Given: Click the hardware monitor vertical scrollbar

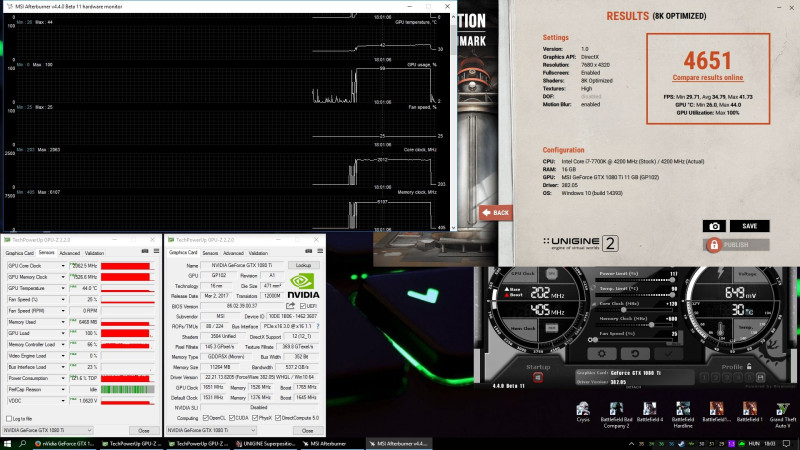Looking at the screenshot, I should pyautogui.click(x=453, y=122).
